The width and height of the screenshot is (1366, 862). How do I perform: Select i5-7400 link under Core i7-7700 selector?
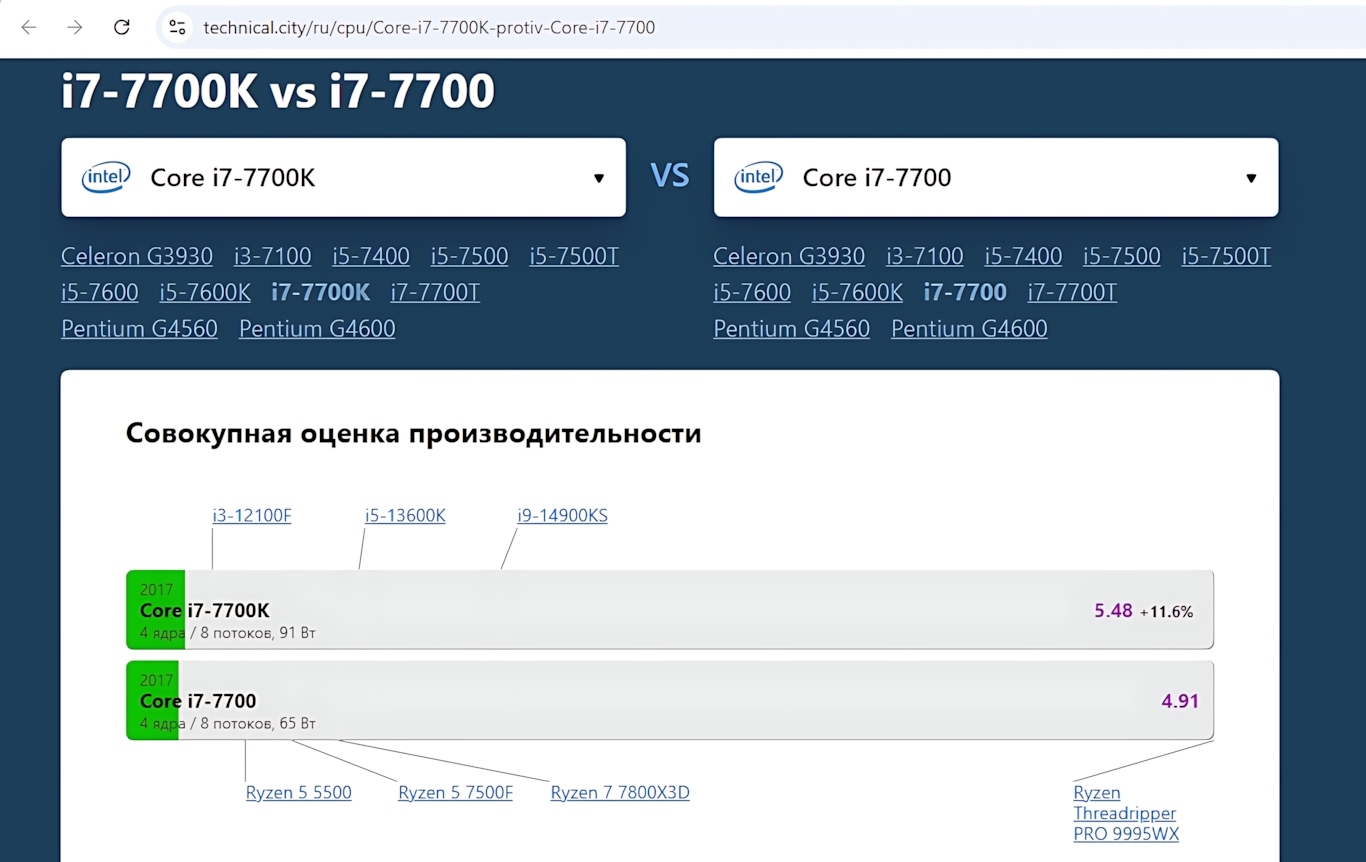click(x=1023, y=256)
